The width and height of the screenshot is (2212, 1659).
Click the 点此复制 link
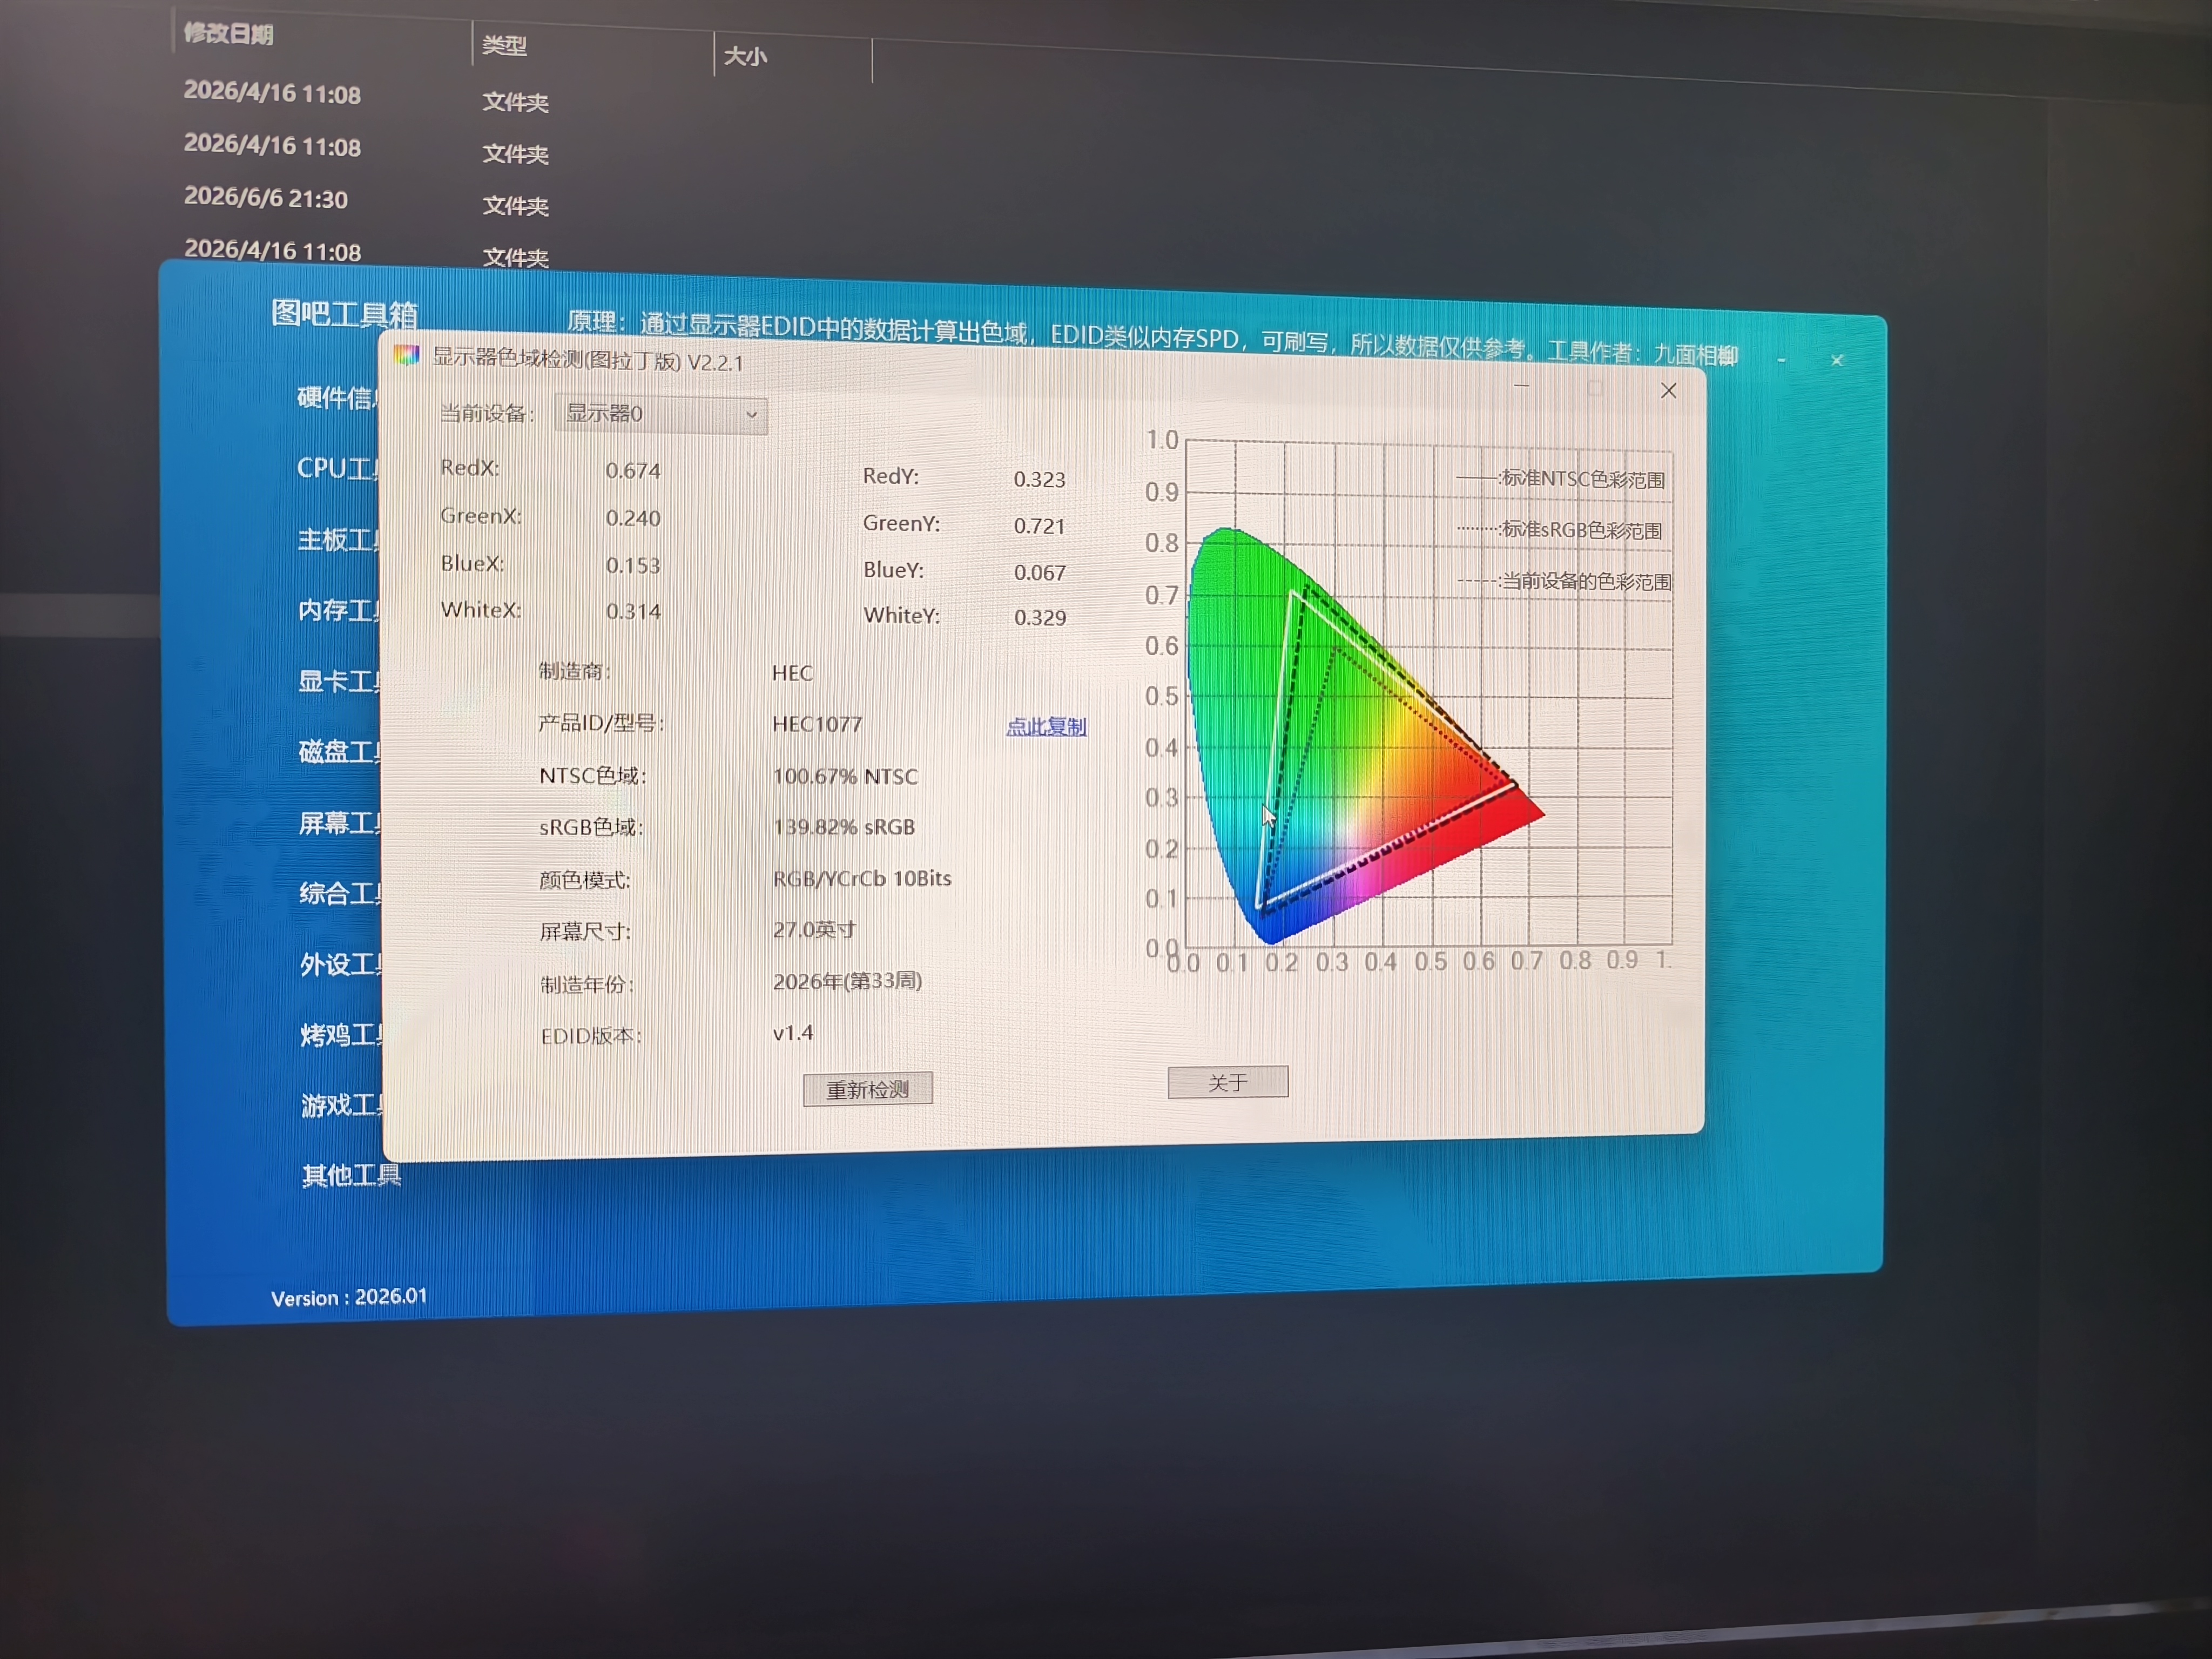pyautogui.click(x=1046, y=726)
